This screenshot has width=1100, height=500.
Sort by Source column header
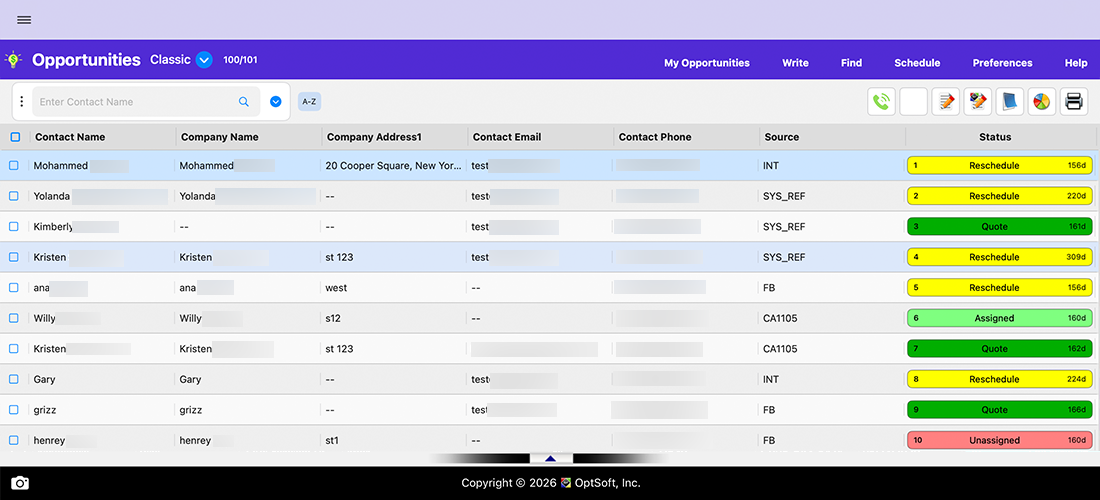pyautogui.click(x=782, y=137)
